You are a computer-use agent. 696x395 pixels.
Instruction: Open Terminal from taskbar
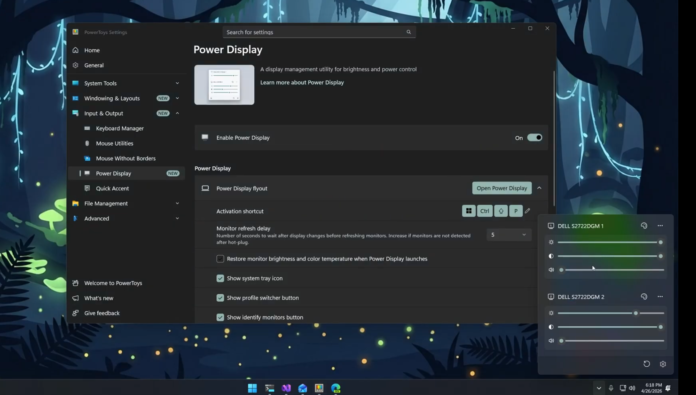(x=269, y=388)
